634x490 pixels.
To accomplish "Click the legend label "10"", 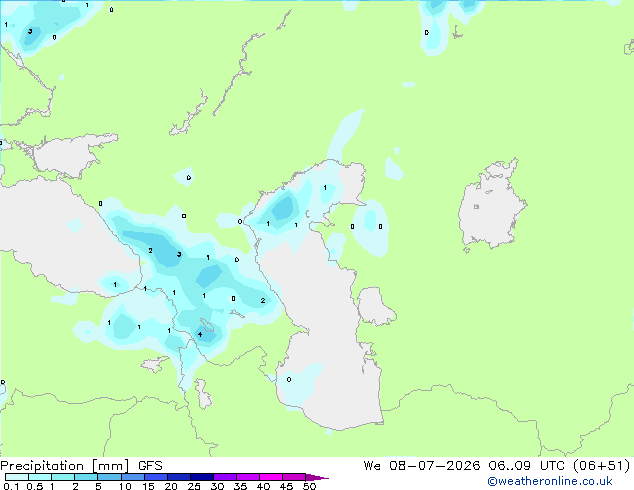I will pos(125,486).
